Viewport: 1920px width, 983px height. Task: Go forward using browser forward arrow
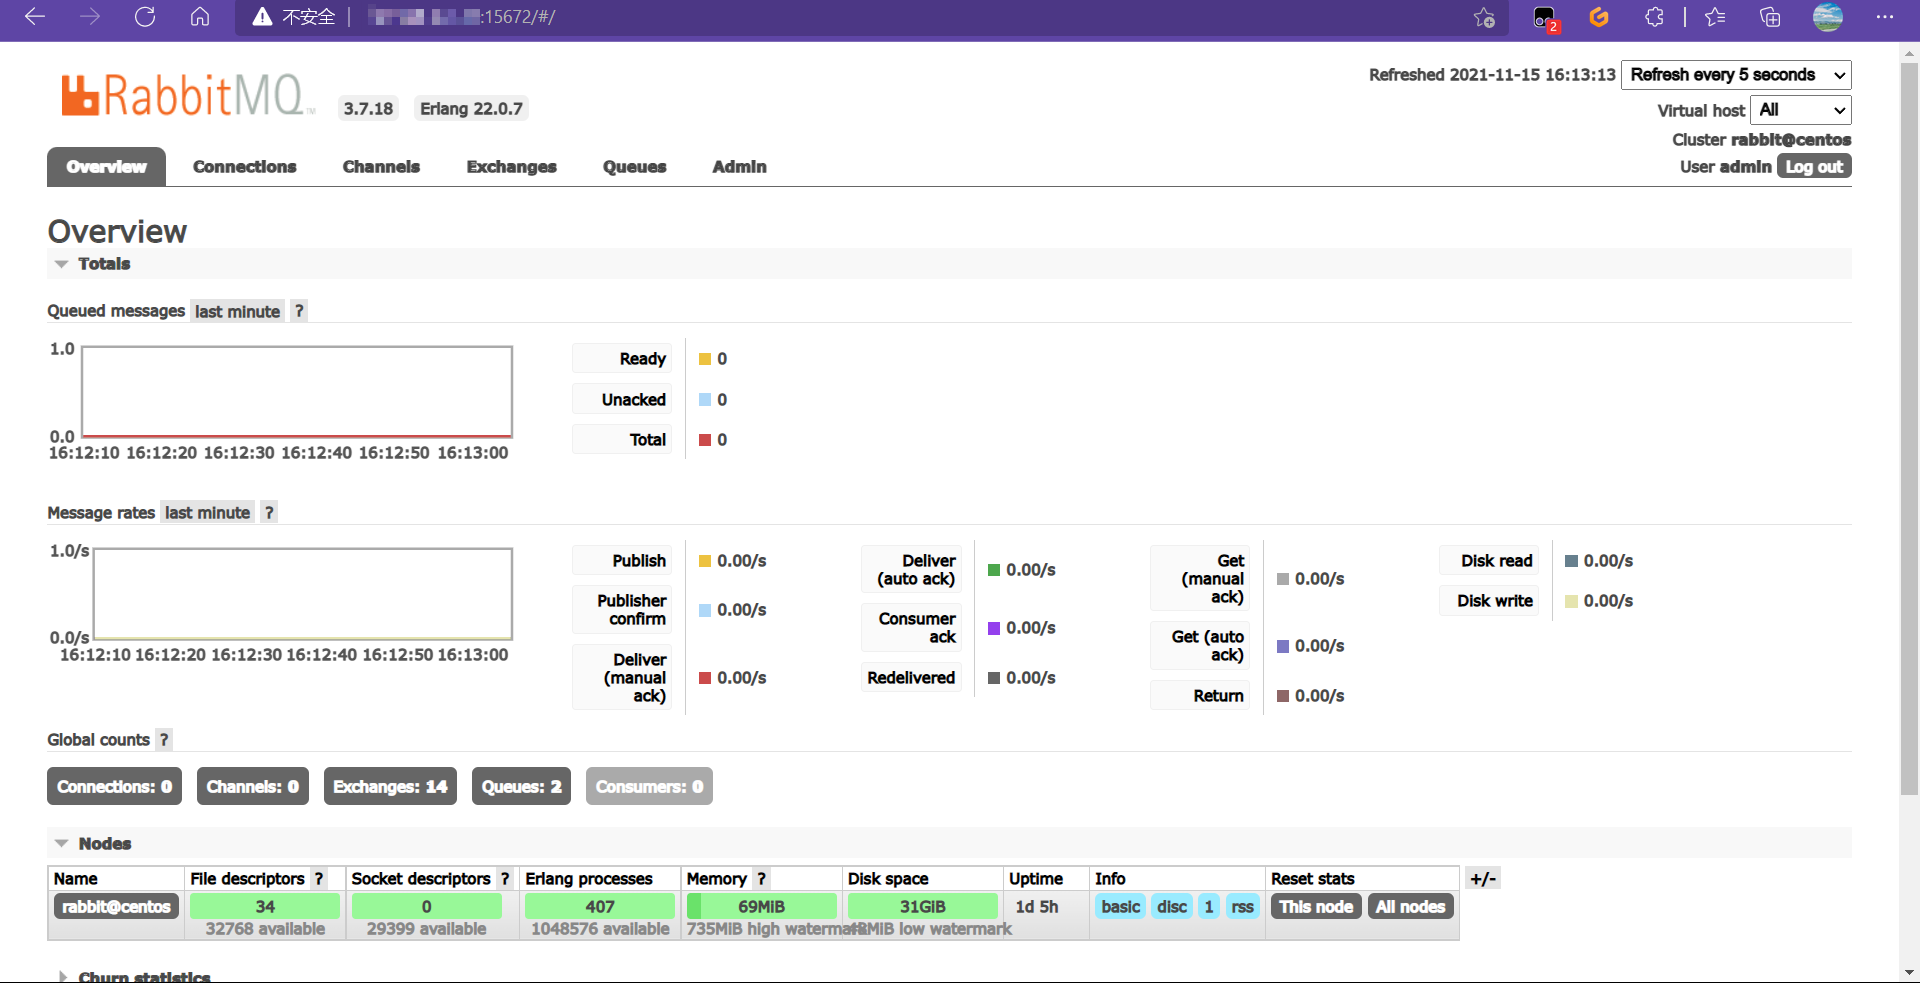90,17
